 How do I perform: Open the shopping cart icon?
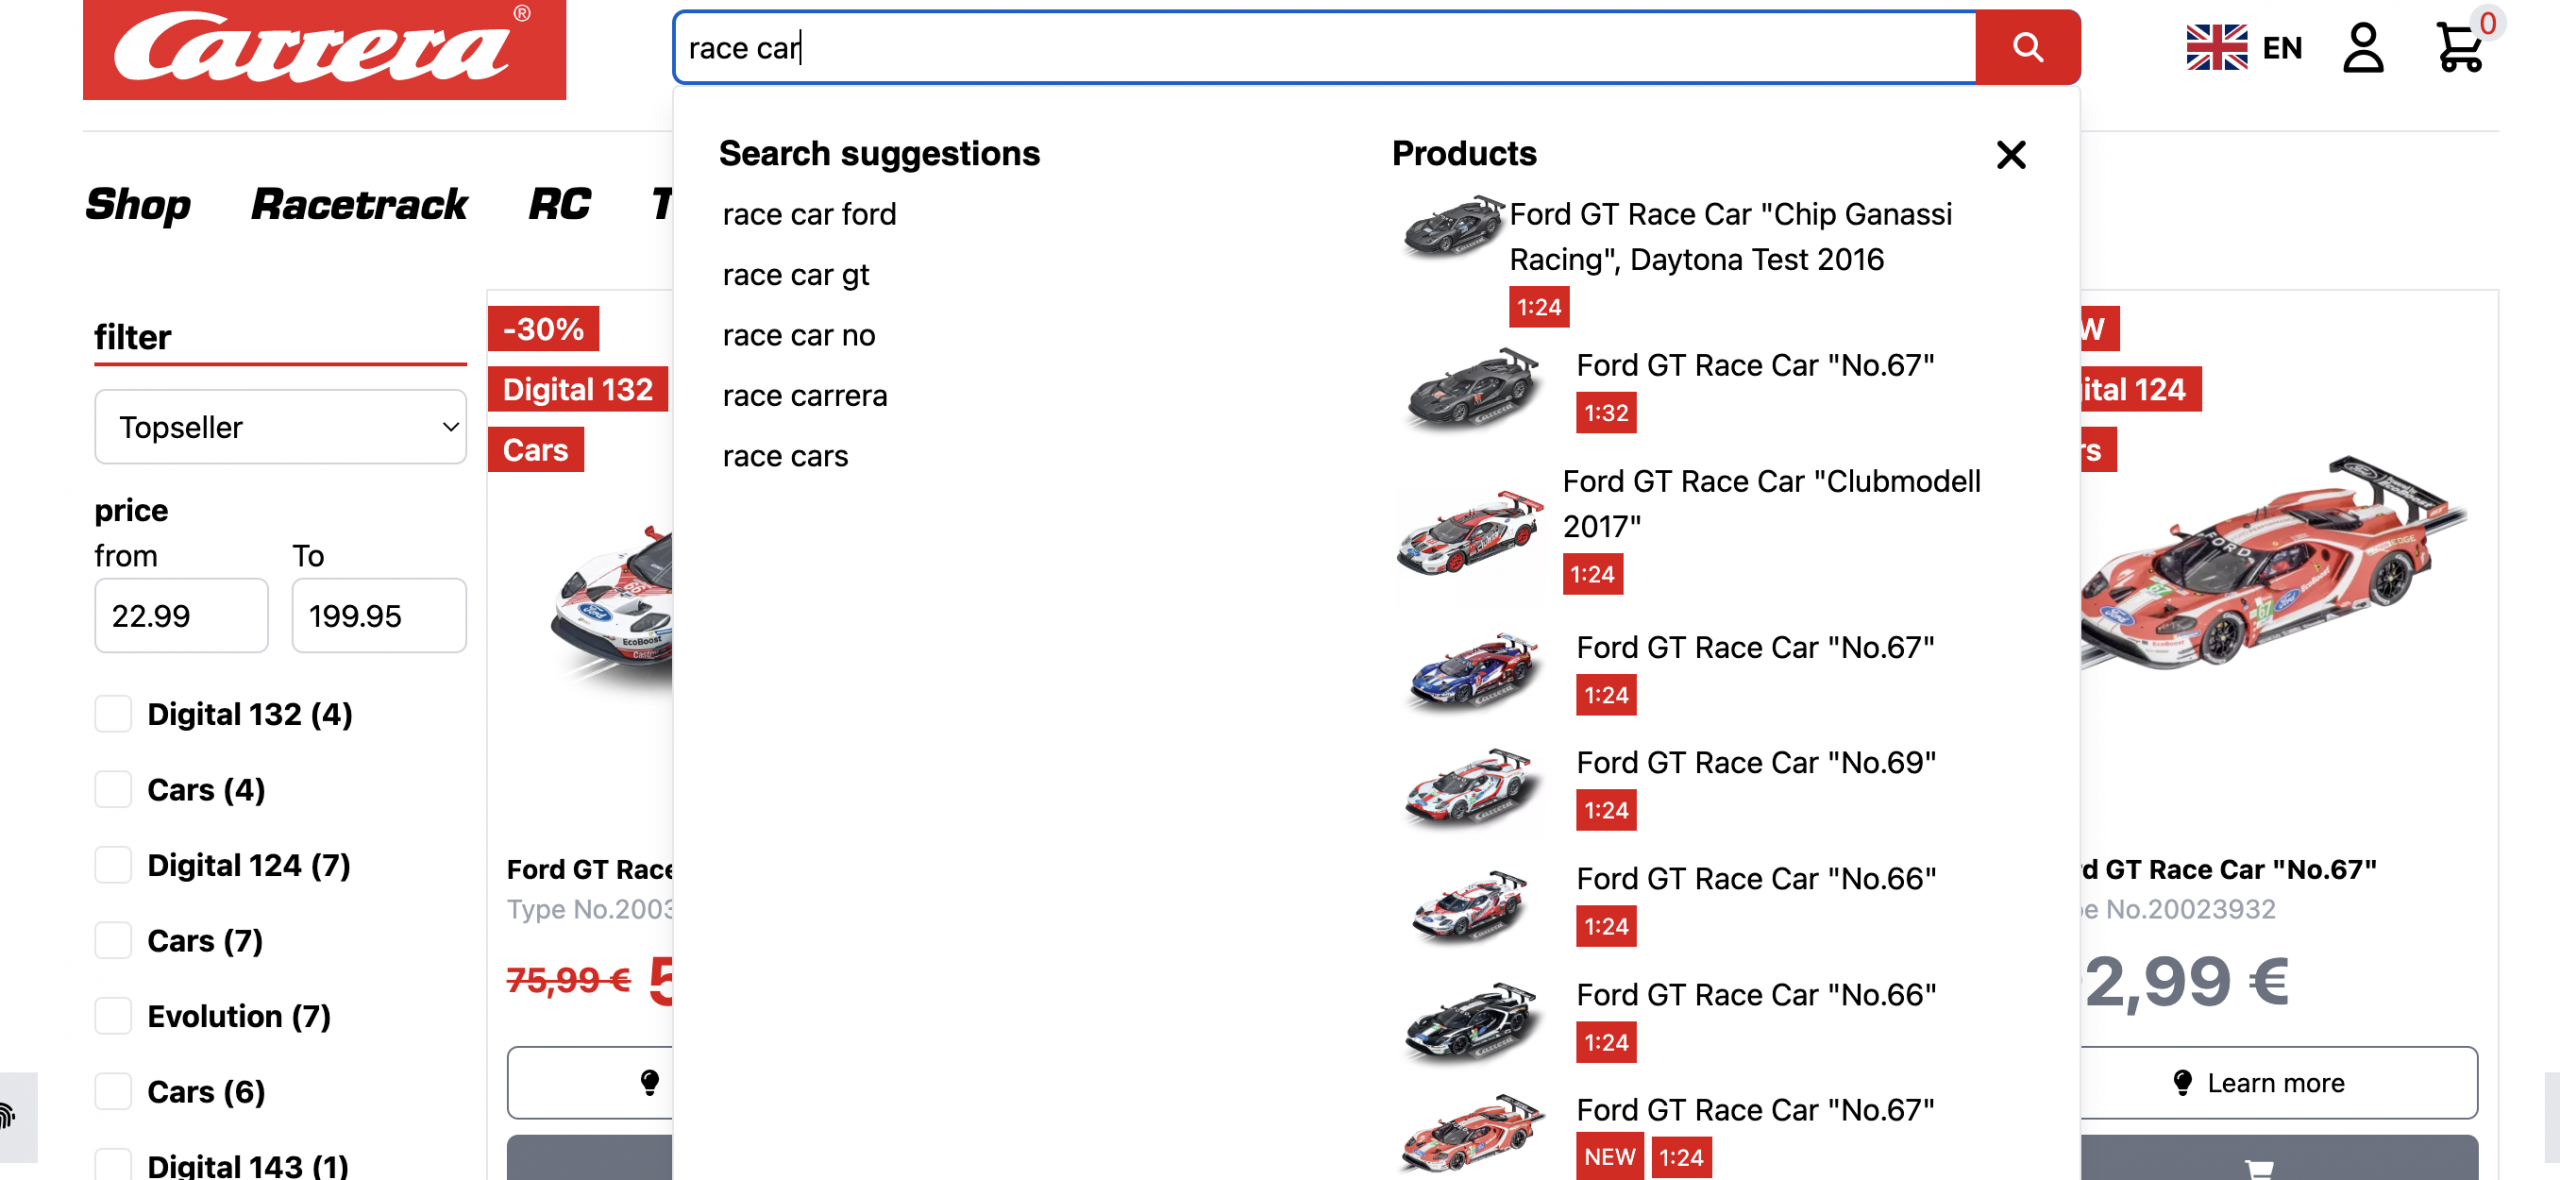[2459, 47]
